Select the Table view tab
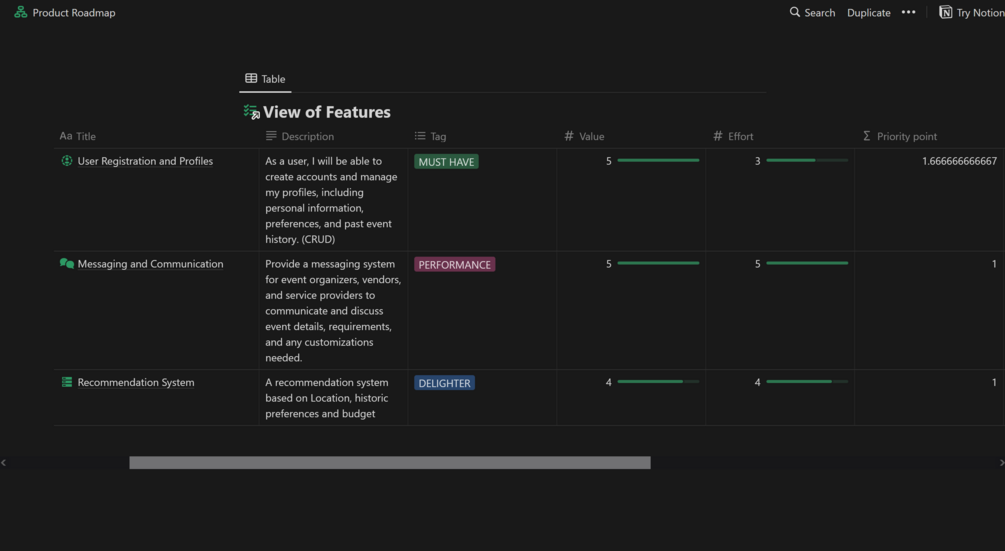 pos(265,79)
